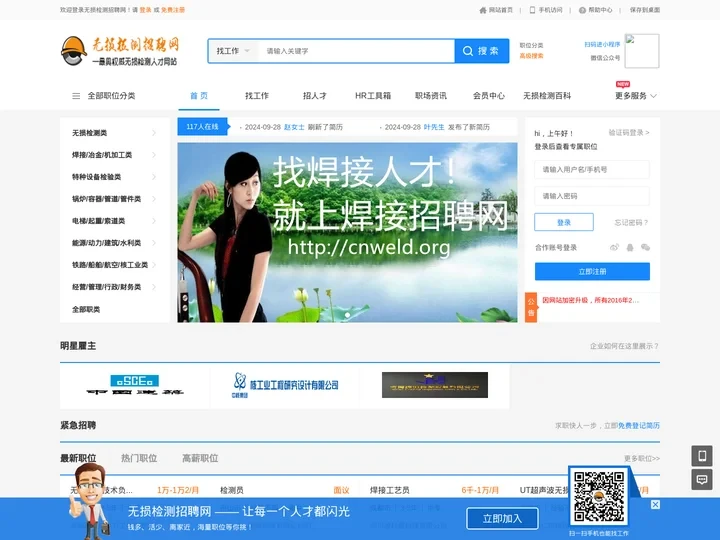
Task: Open the help center icon link 帮助中心
Action: pyautogui.click(x=596, y=10)
